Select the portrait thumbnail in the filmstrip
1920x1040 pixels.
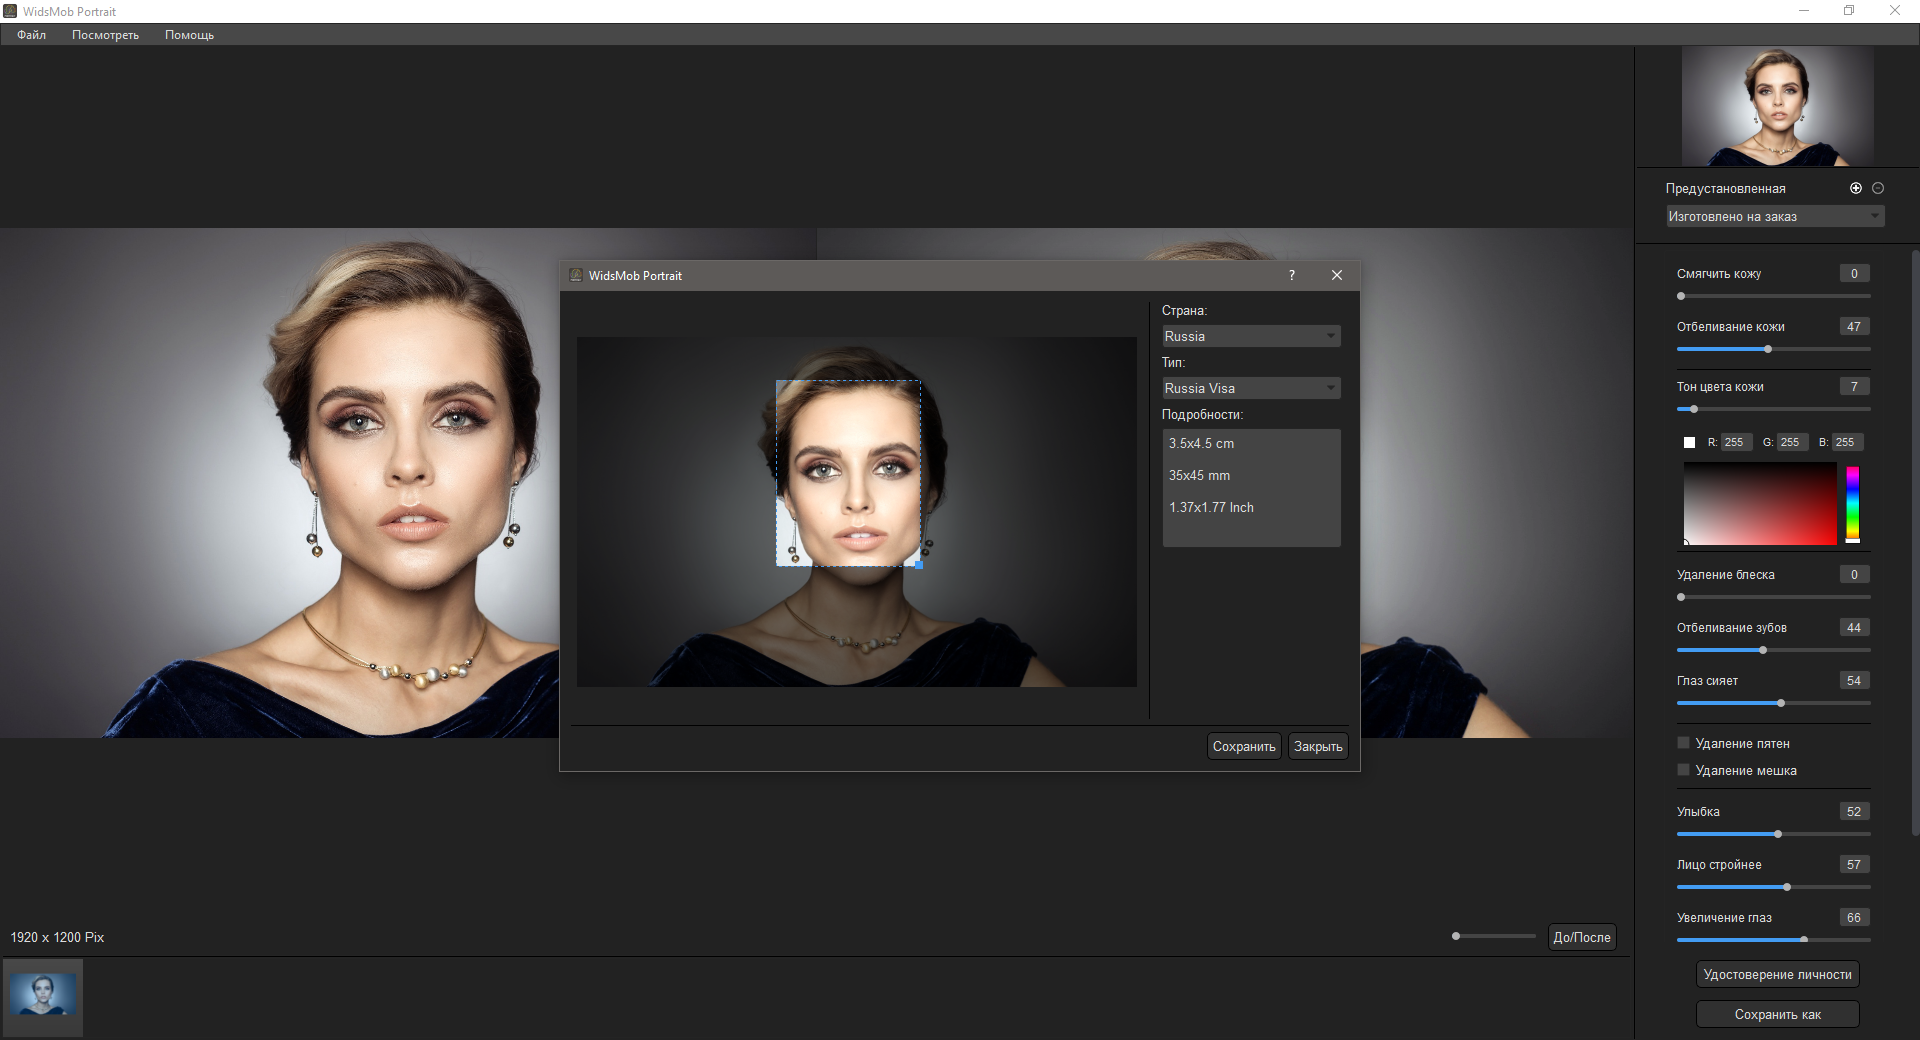43,996
